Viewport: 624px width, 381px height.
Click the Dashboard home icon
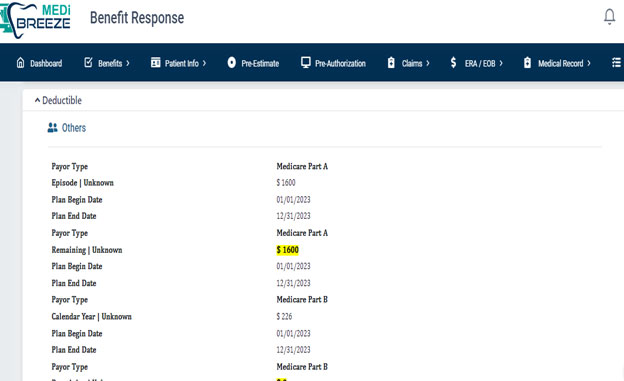tap(20, 63)
